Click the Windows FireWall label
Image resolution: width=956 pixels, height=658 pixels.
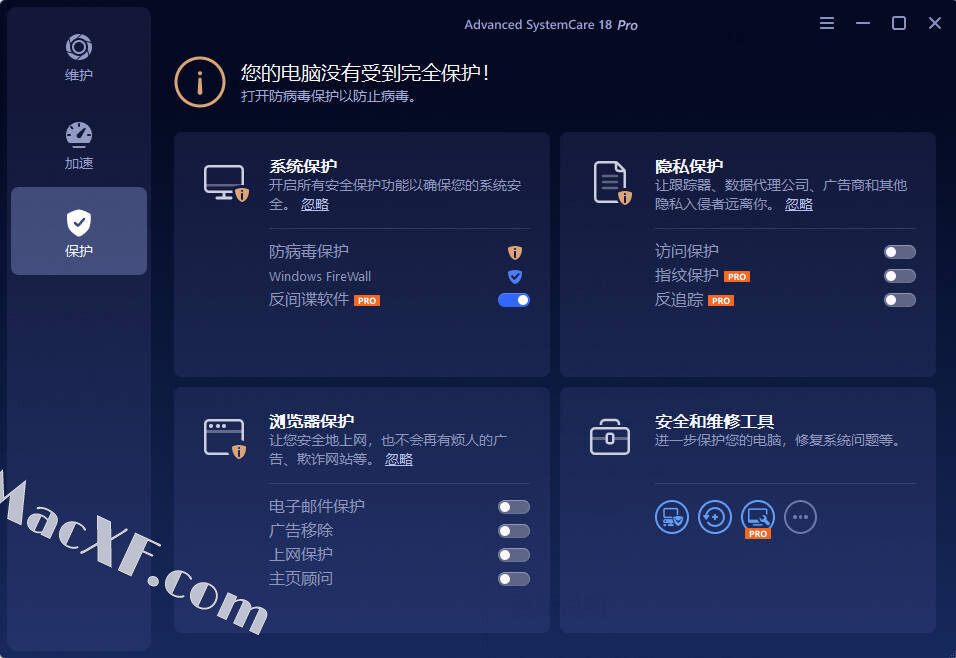320,276
